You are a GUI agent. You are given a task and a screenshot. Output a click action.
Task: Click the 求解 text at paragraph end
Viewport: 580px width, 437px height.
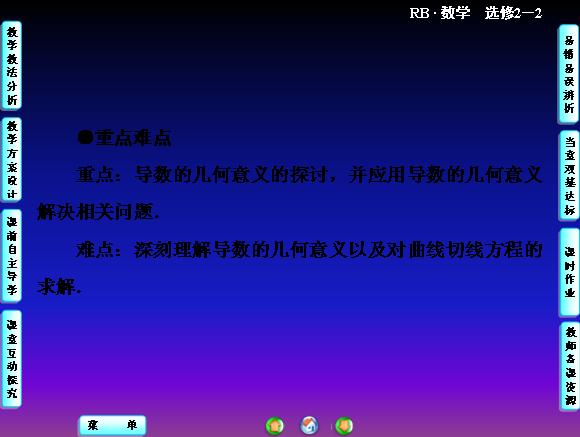(59, 287)
